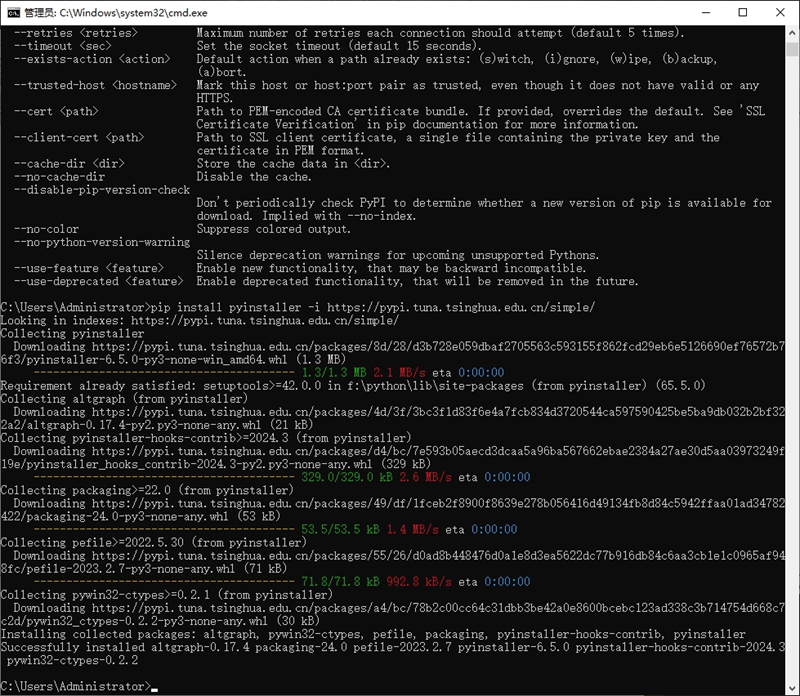Click the 'Disable the cache.' description
The image size is (800, 696).
(x=254, y=177)
